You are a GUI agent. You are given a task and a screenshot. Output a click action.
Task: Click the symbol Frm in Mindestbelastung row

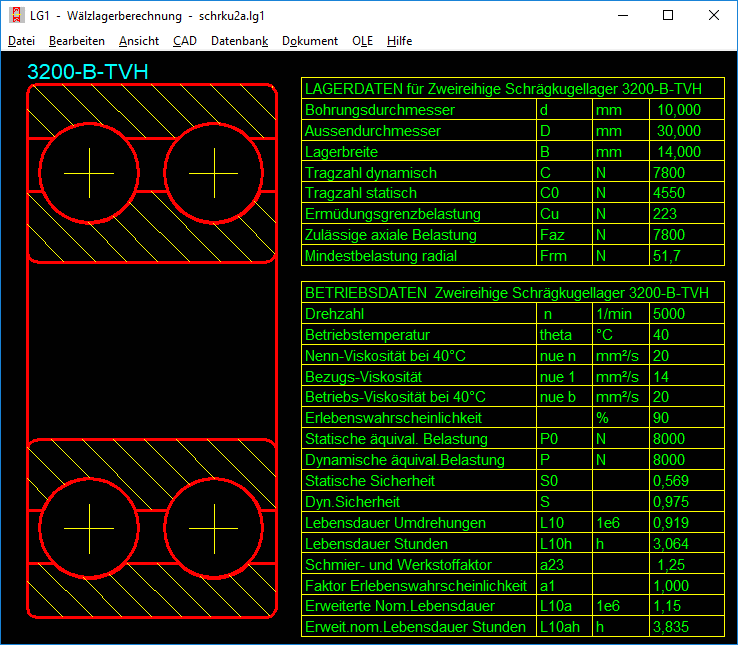coord(553,256)
